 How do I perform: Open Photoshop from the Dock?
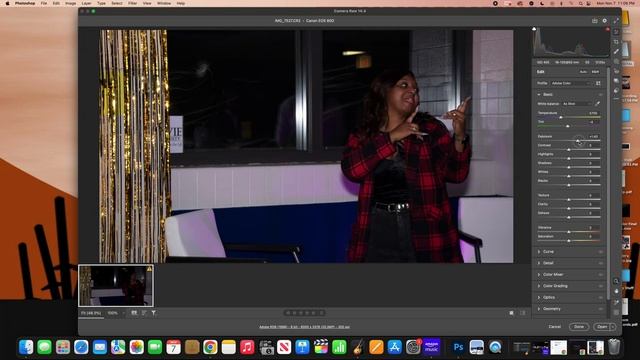tap(458, 347)
